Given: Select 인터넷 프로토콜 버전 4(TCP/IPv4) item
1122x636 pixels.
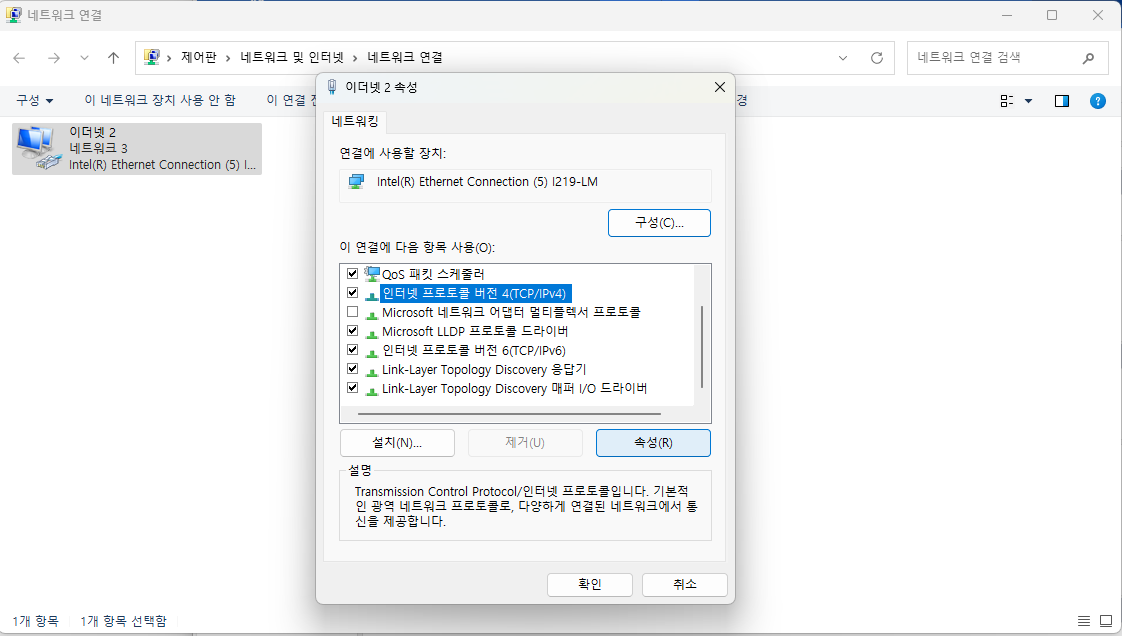Looking at the screenshot, I should point(474,293).
